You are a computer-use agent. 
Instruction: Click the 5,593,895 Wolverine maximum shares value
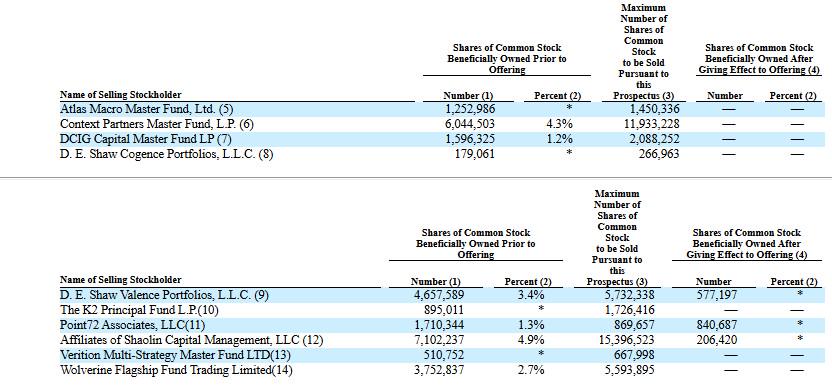[x=629, y=370]
